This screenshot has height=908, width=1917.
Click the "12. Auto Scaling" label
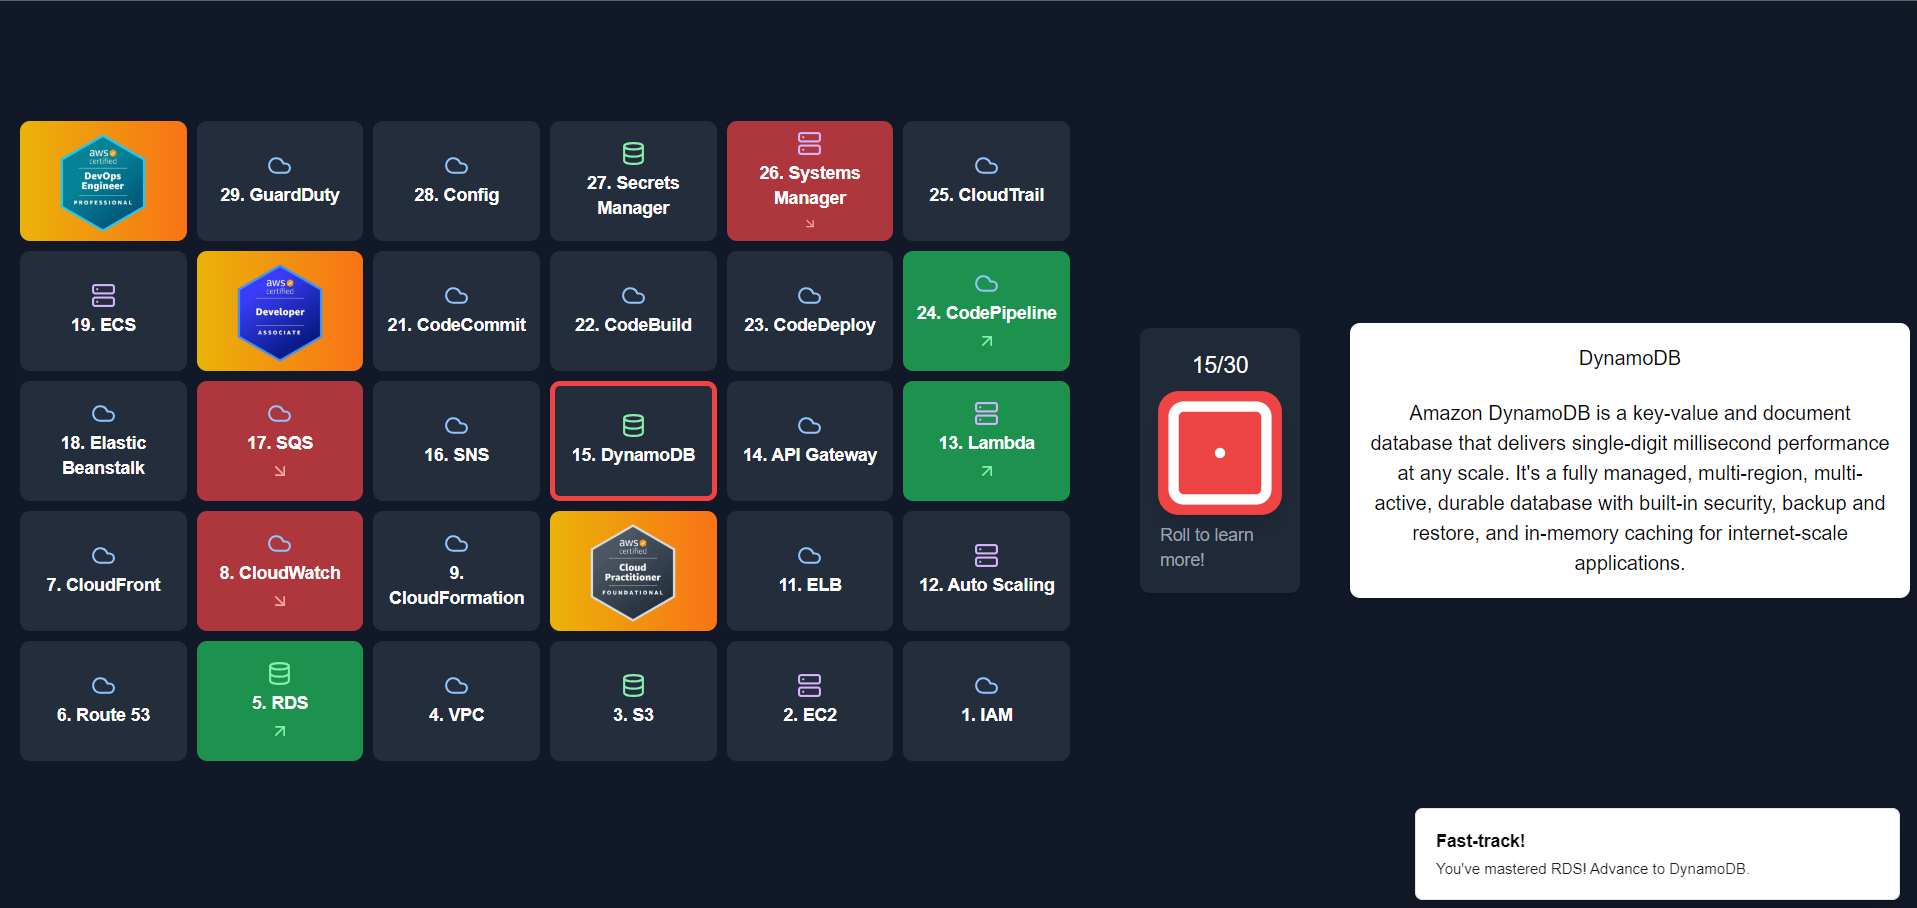point(987,585)
